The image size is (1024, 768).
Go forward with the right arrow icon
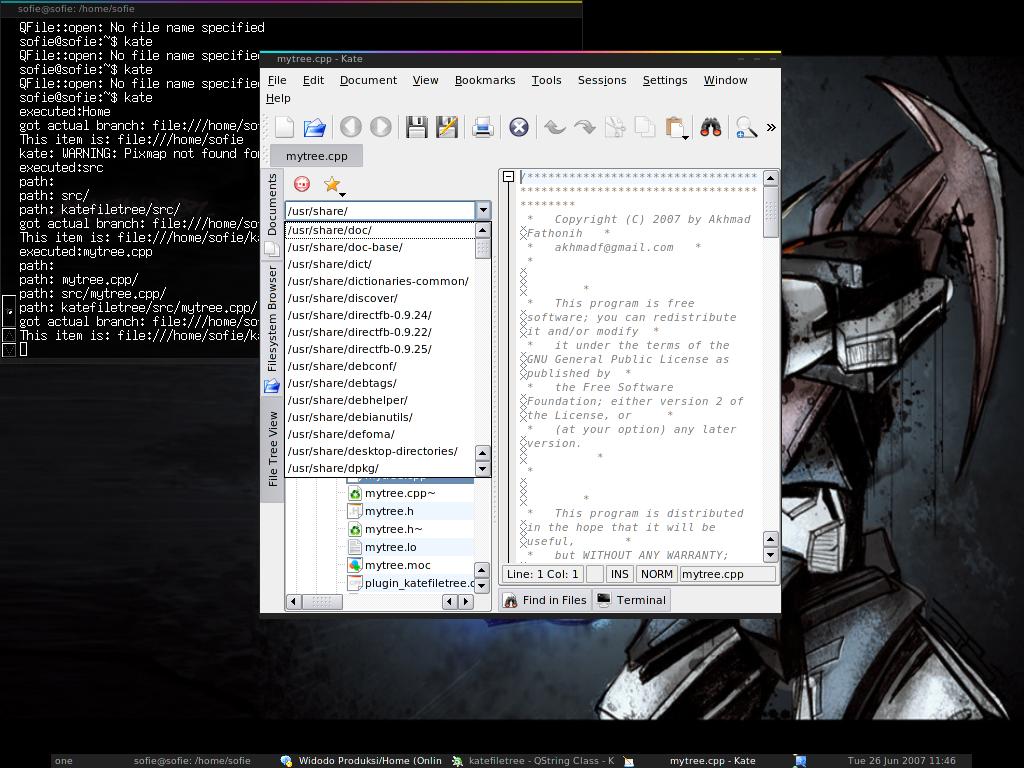pos(381,127)
